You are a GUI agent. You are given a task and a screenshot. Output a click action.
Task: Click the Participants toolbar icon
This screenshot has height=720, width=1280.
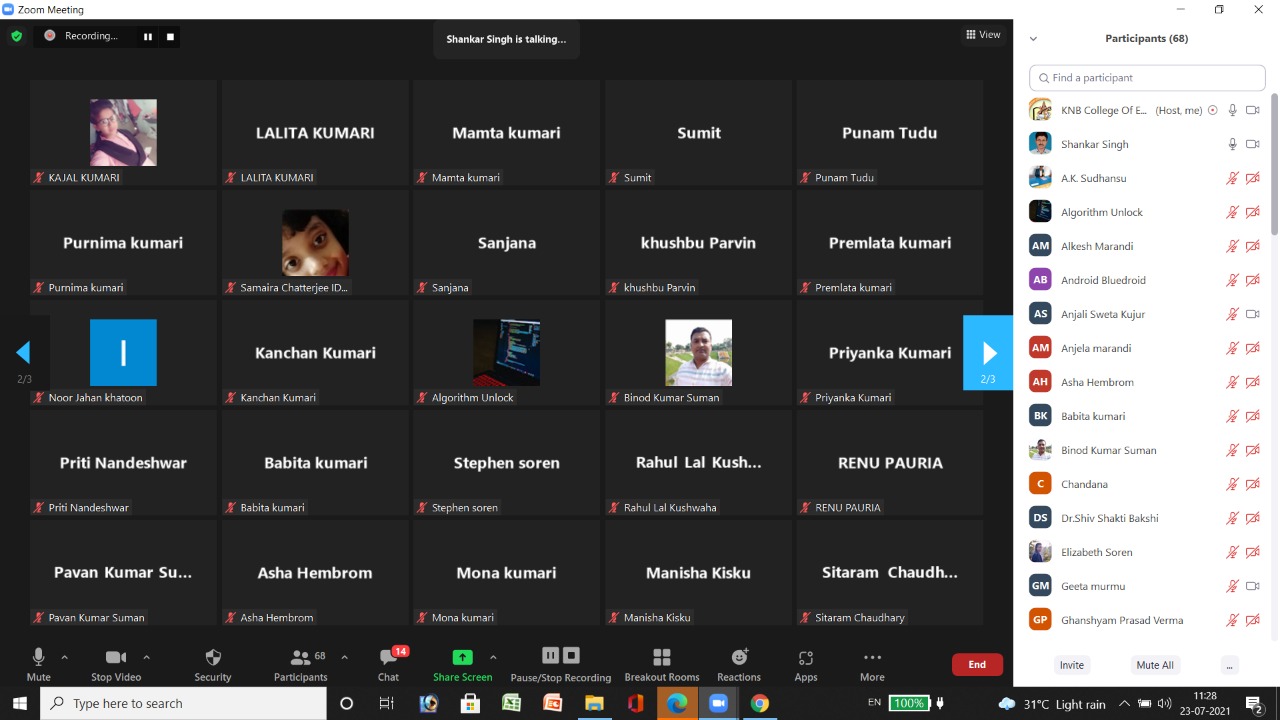click(x=300, y=665)
